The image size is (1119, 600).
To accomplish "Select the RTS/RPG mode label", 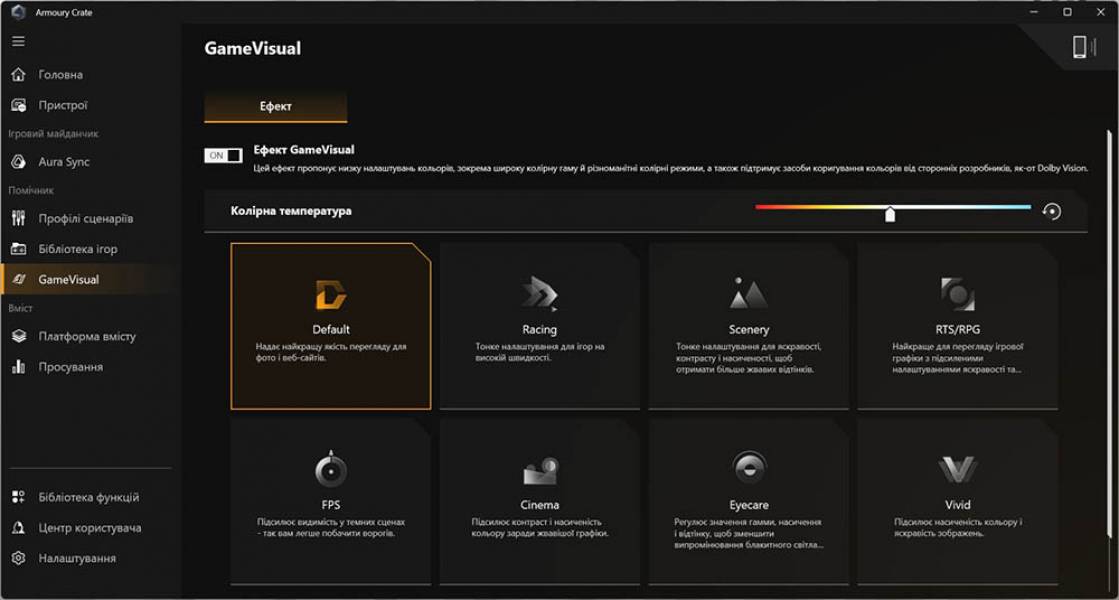I will (x=957, y=330).
